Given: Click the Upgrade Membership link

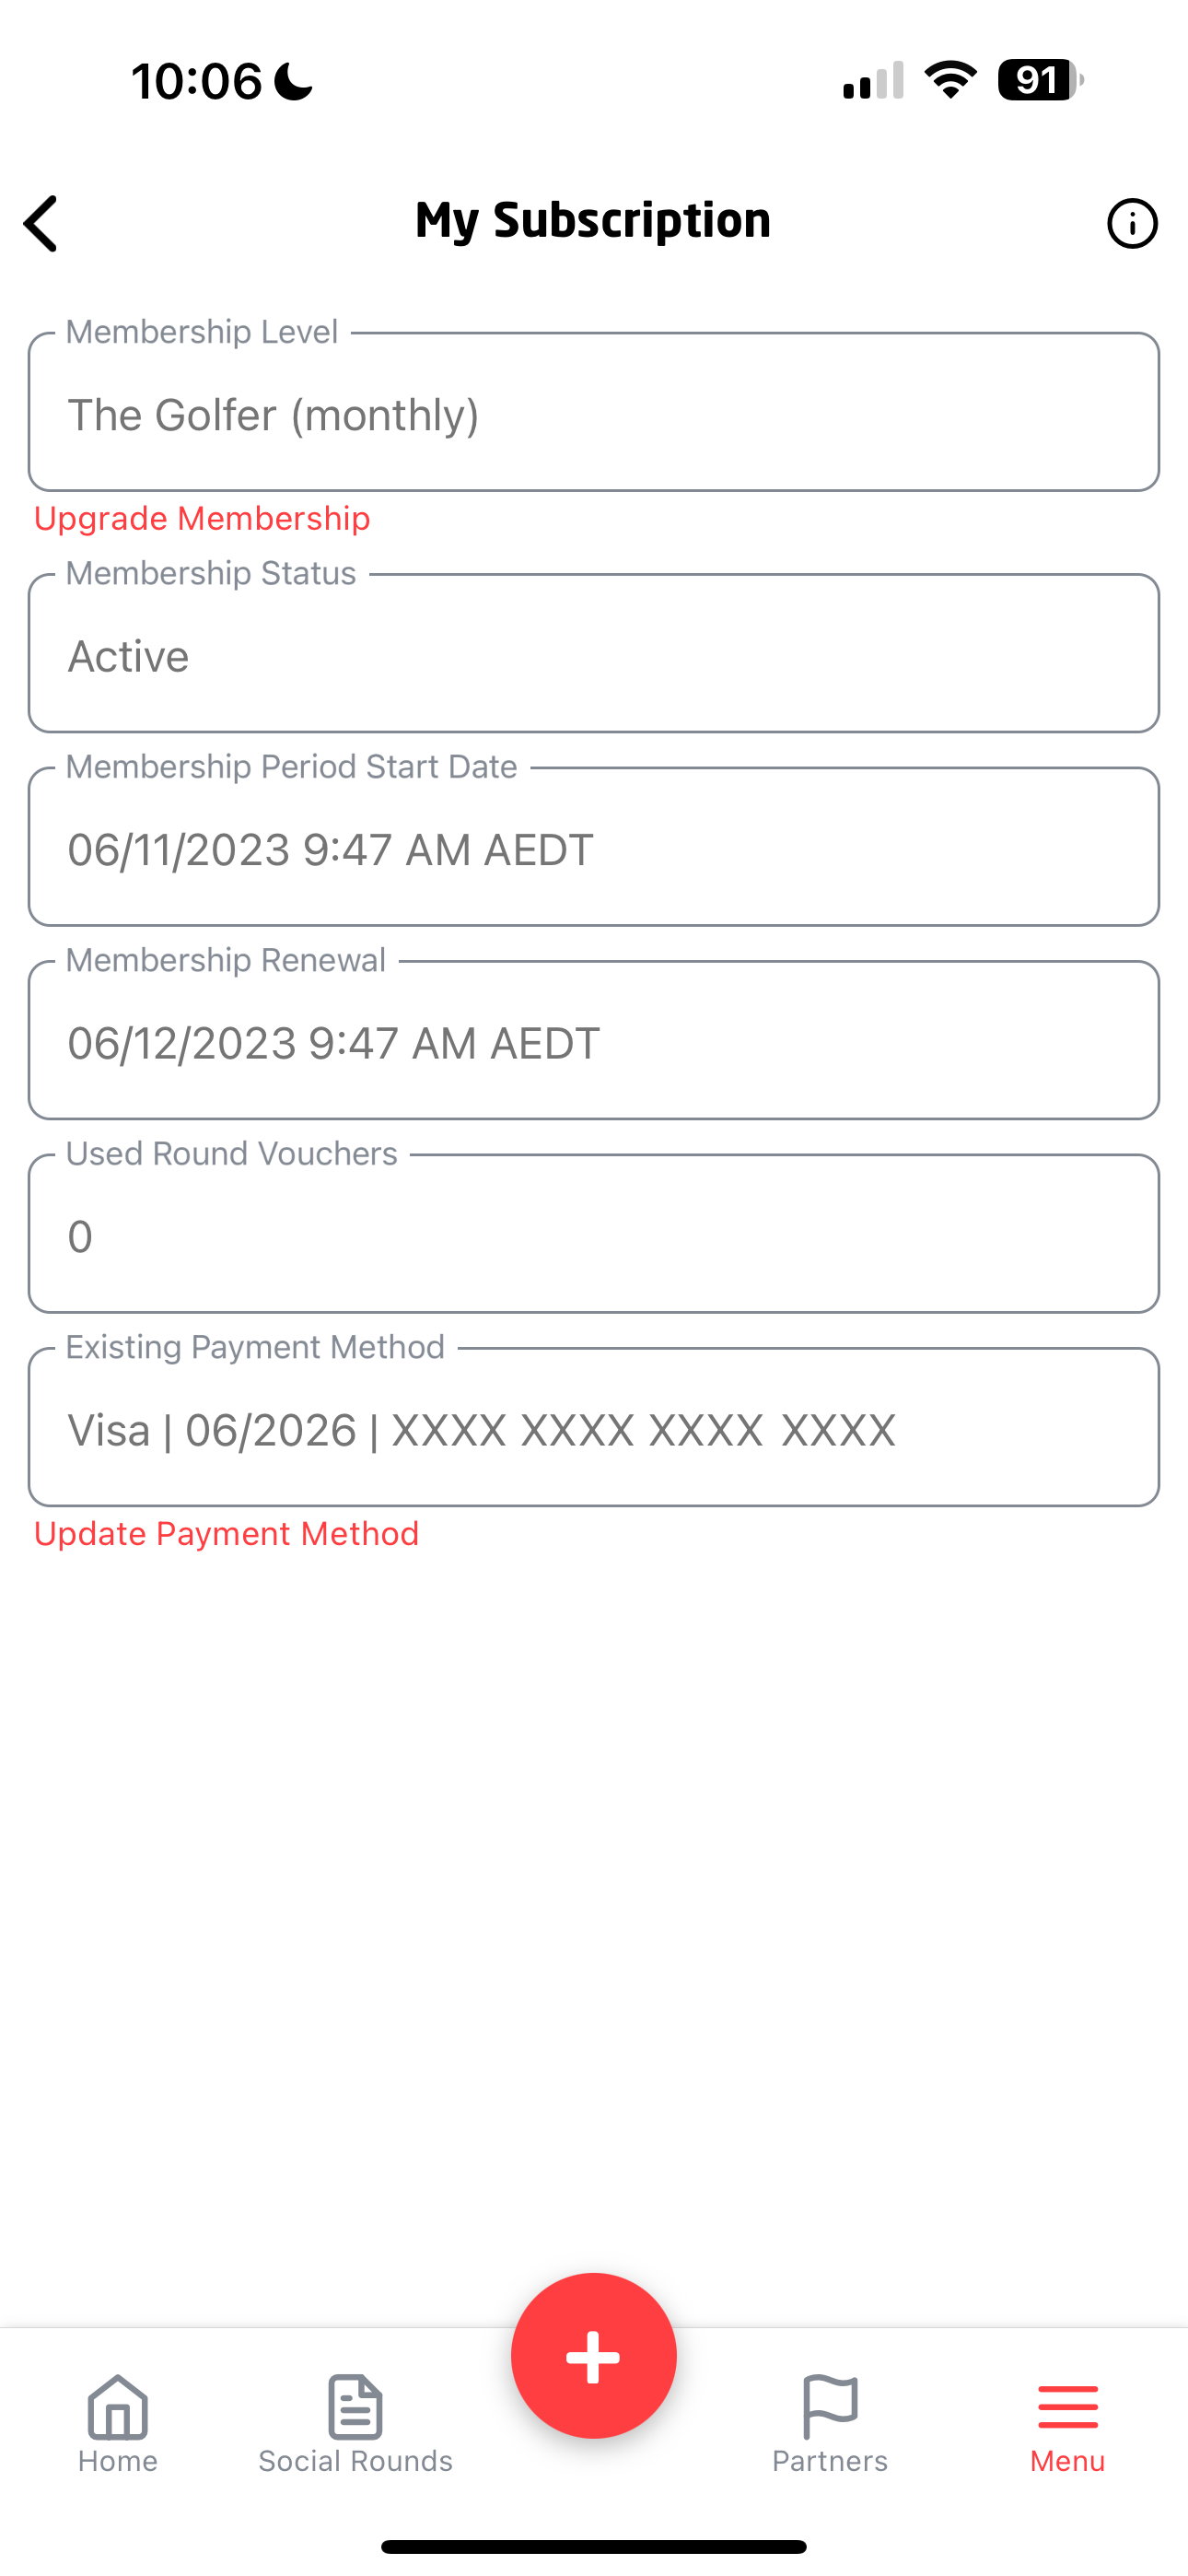Looking at the screenshot, I should coord(202,518).
